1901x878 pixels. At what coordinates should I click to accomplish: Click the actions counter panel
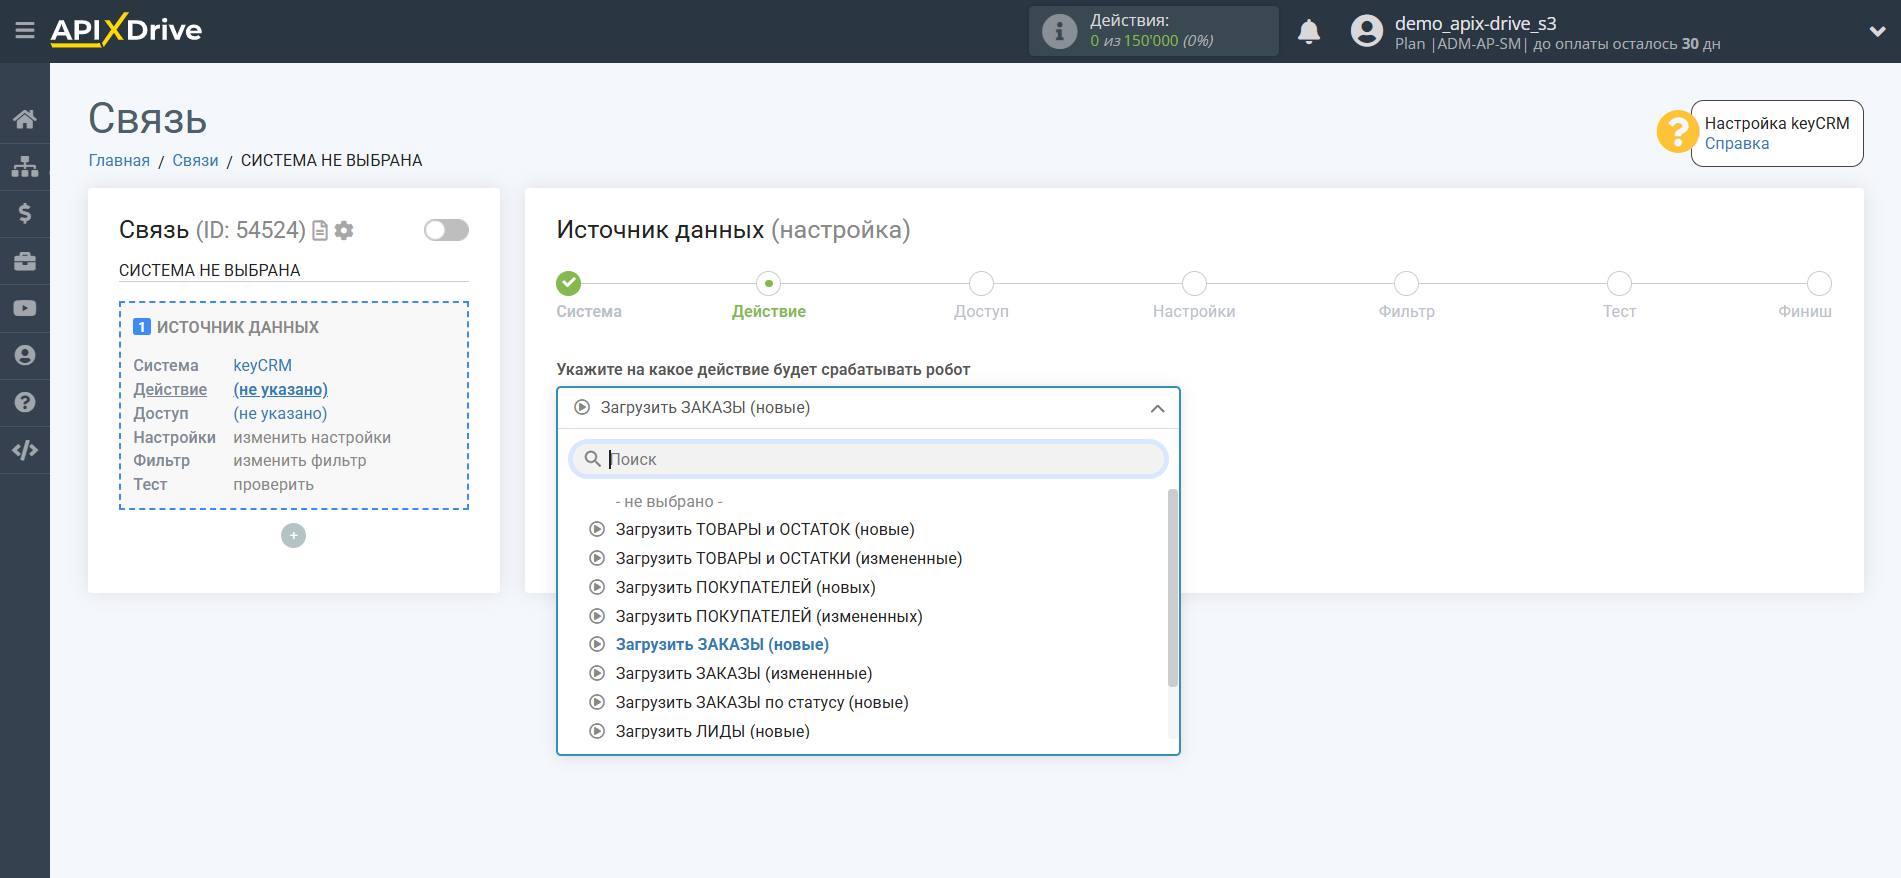click(x=1153, y=31)
